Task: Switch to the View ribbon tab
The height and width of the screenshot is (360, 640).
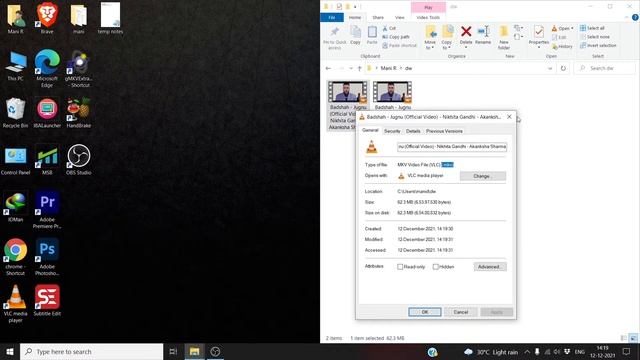Action: tap(399, 18)
